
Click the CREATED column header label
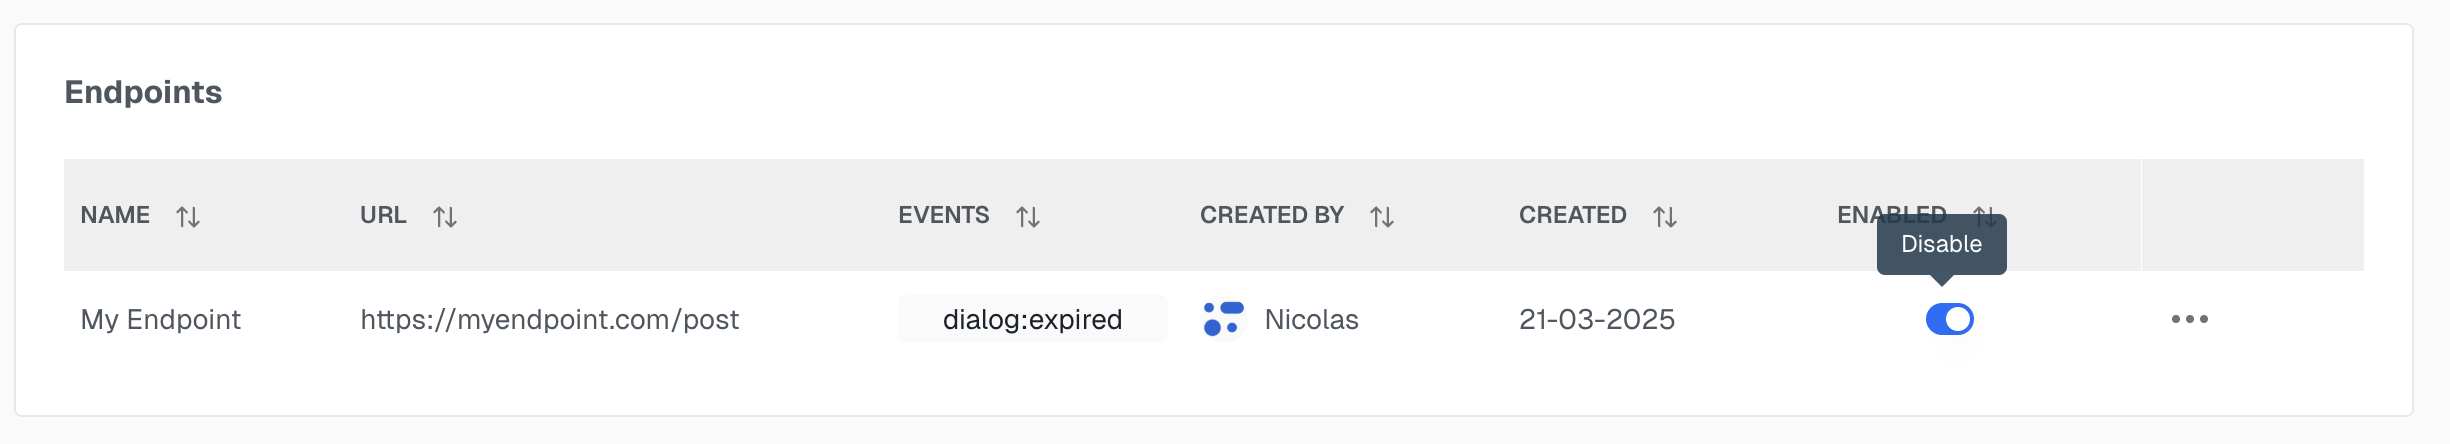click(1573, 215)
